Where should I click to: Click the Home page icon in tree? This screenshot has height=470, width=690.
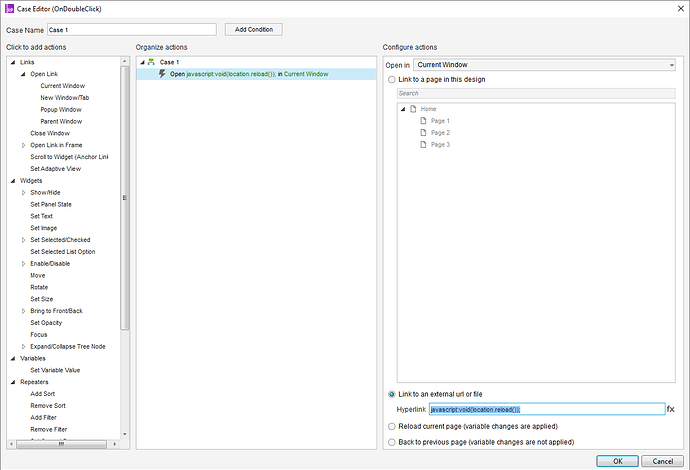tap(413, 109)
